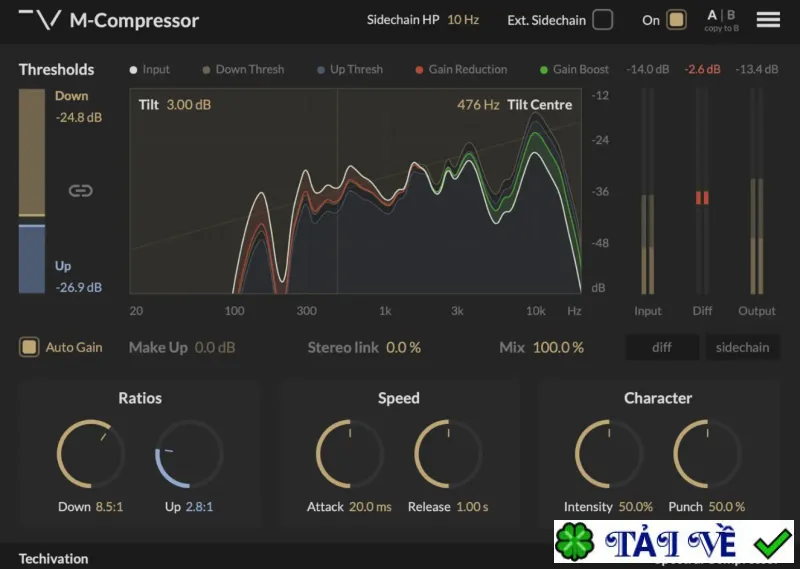Click the Down ratio knob
This screenshot has height=569, width=800.
(90, 454)
